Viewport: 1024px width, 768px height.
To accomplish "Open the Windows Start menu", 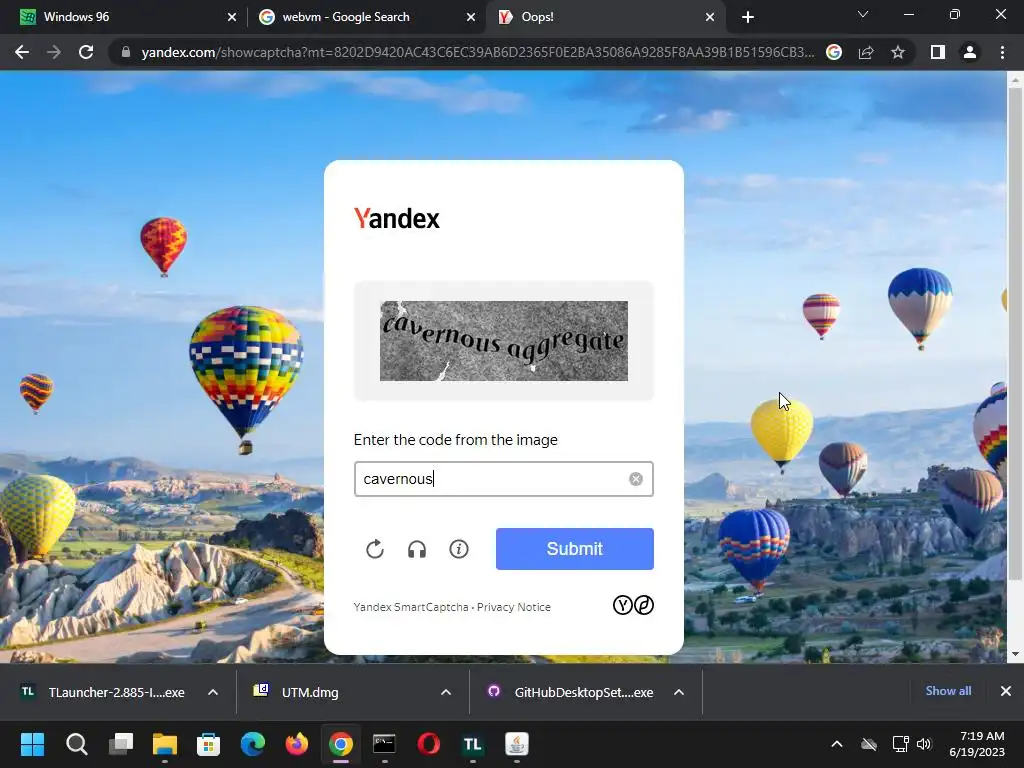I will click(32, 744).
